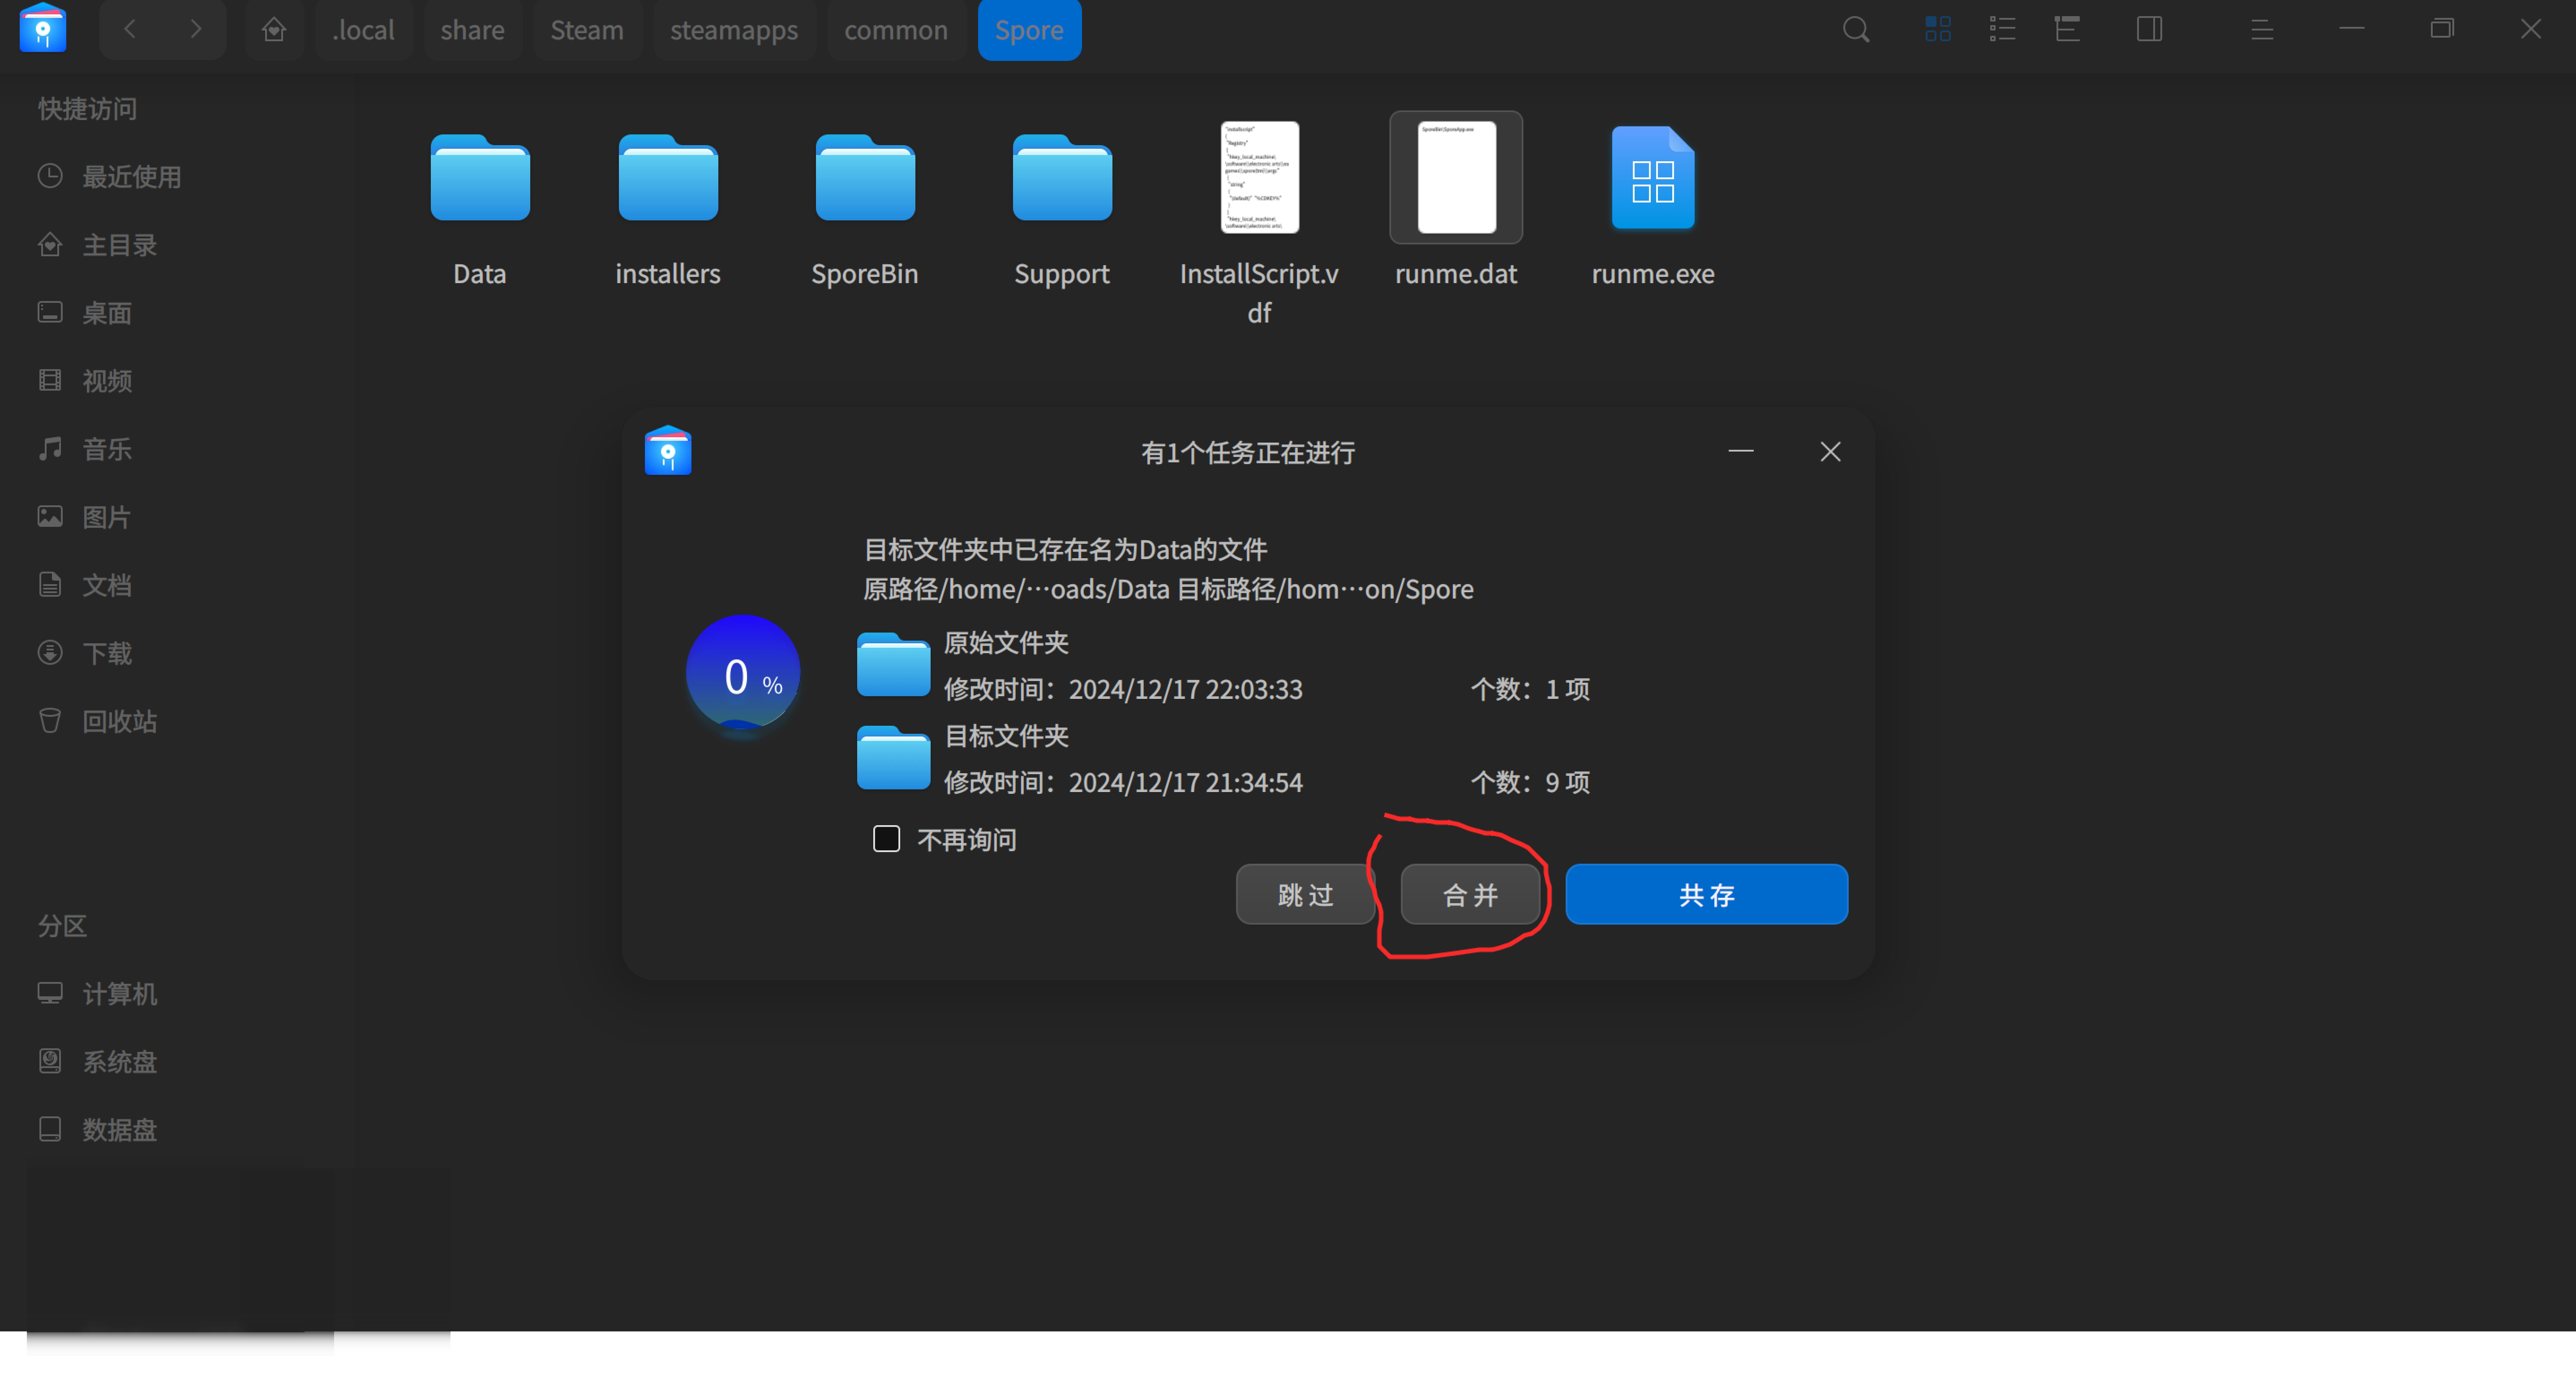This screenshot has height=1378, width=2576.
Task: Select the InstallScript.vdf file
Action: (x=1259, y=177)
